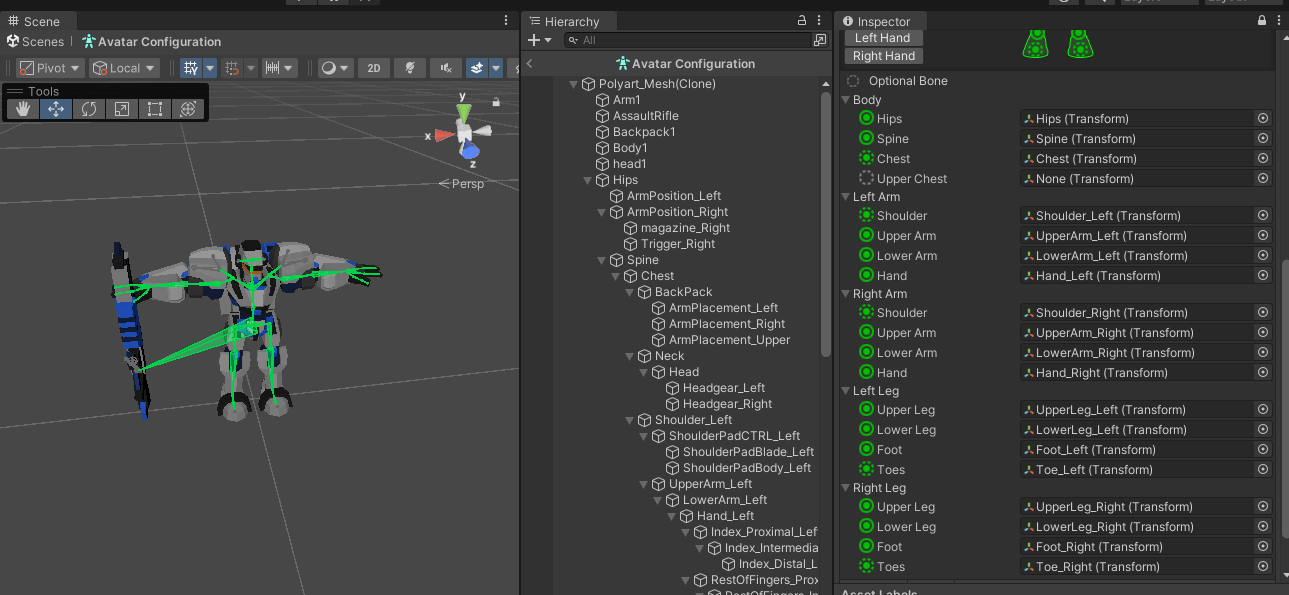
Task: Focus the Hierarchy search field
Action: 686,40
